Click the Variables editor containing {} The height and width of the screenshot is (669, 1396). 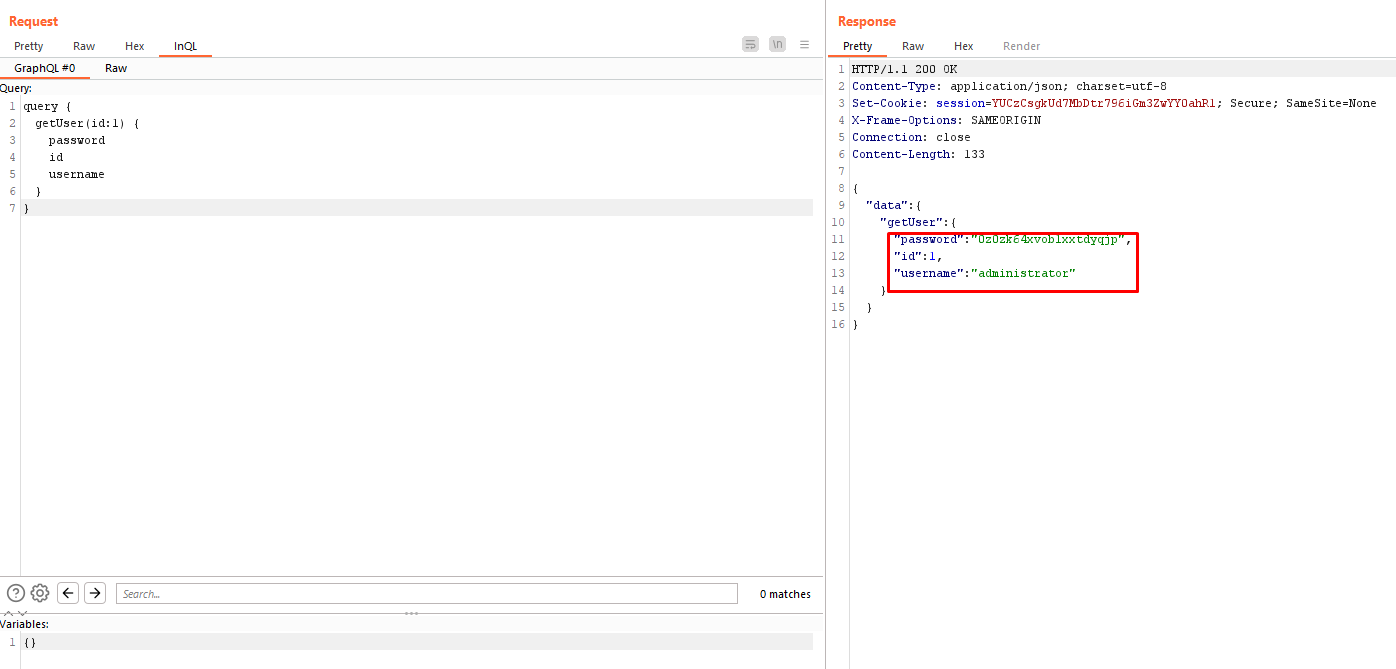pyautogui.click(x=417, y=642)
